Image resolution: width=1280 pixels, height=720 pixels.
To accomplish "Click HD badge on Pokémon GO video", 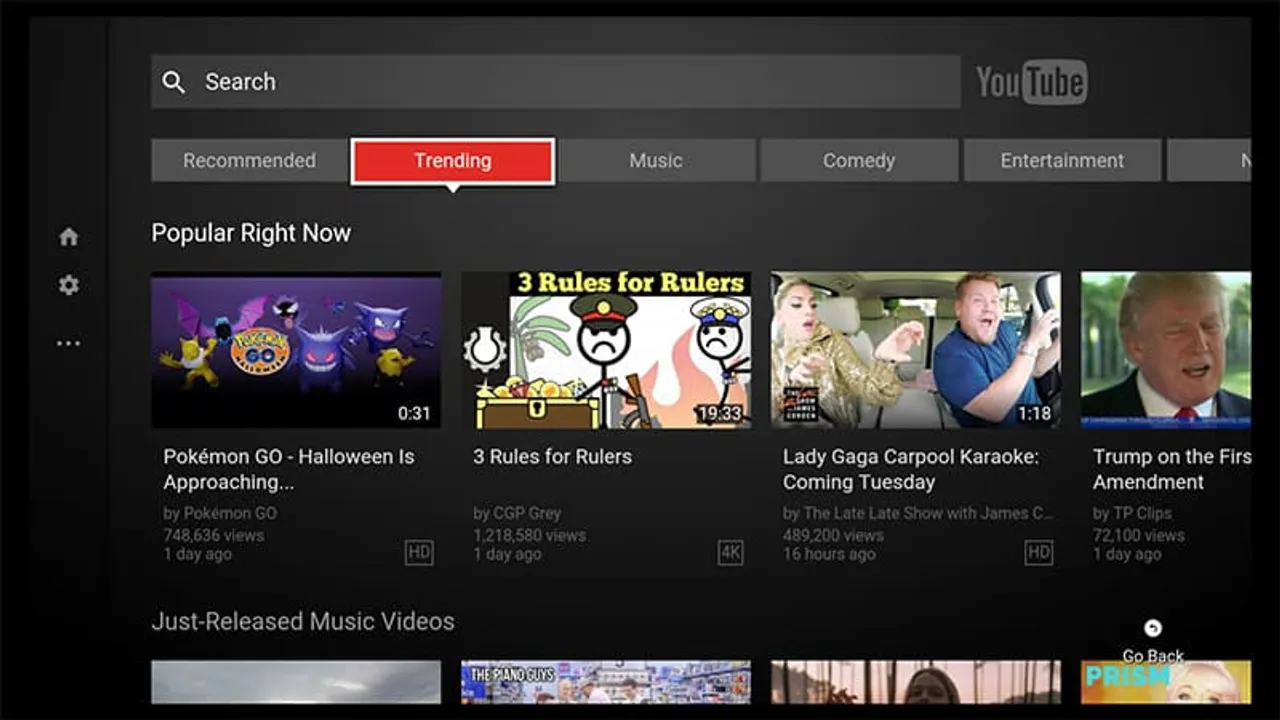I will click(420, 552).
